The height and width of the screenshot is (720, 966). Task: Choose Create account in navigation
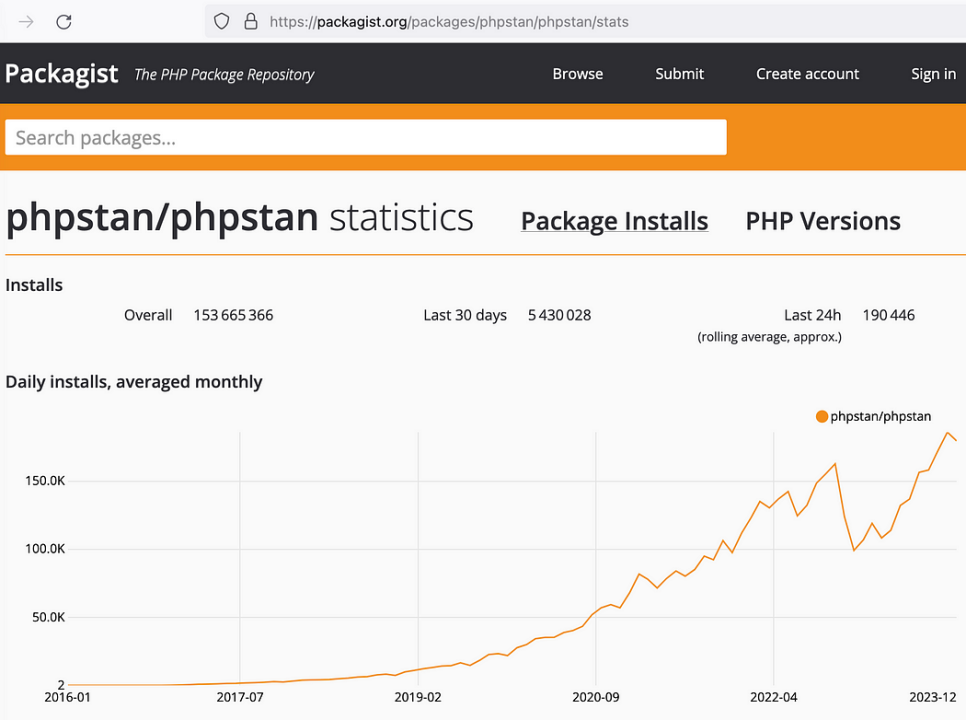(x=807, y=74)
